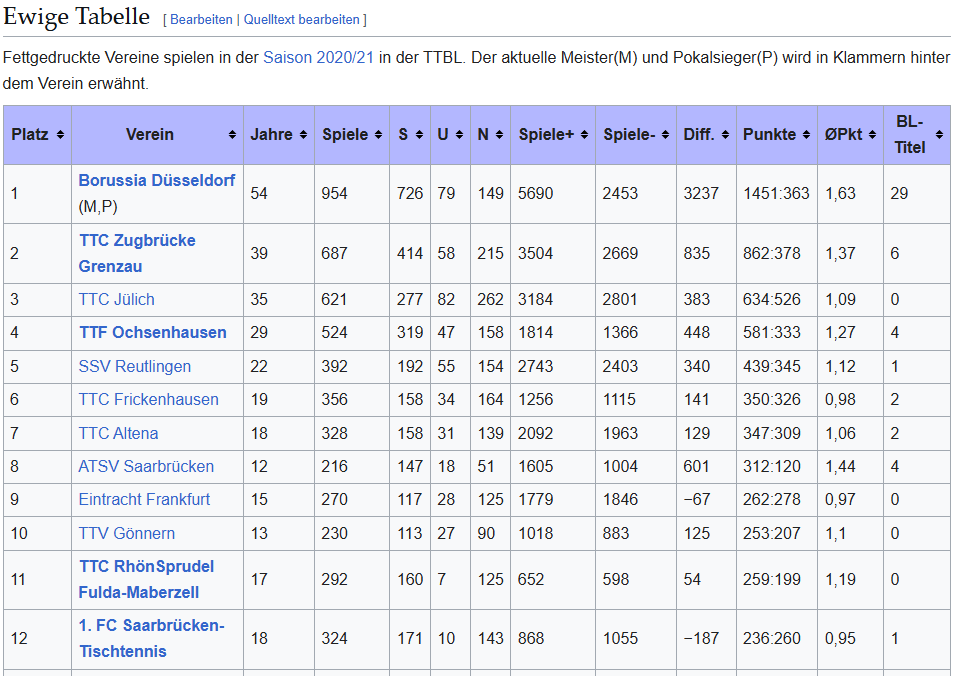955x676 pixels.
Task: Open Quelltext bearbeiten link
Action: 301,19
